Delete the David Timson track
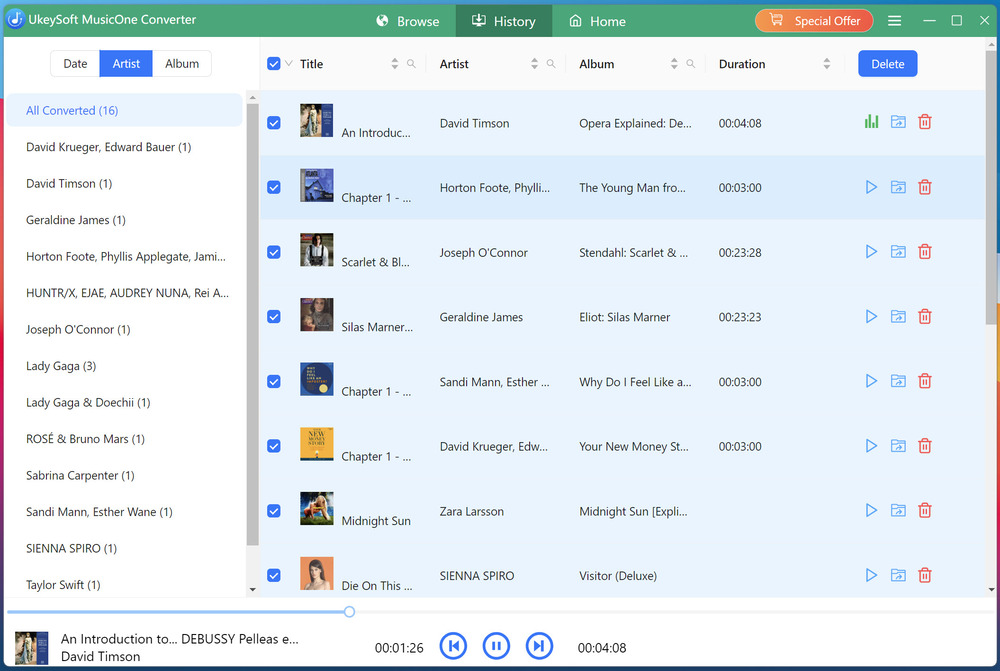Image resolution: width=1000 pixels, height=671 pixels. [925, 122]
